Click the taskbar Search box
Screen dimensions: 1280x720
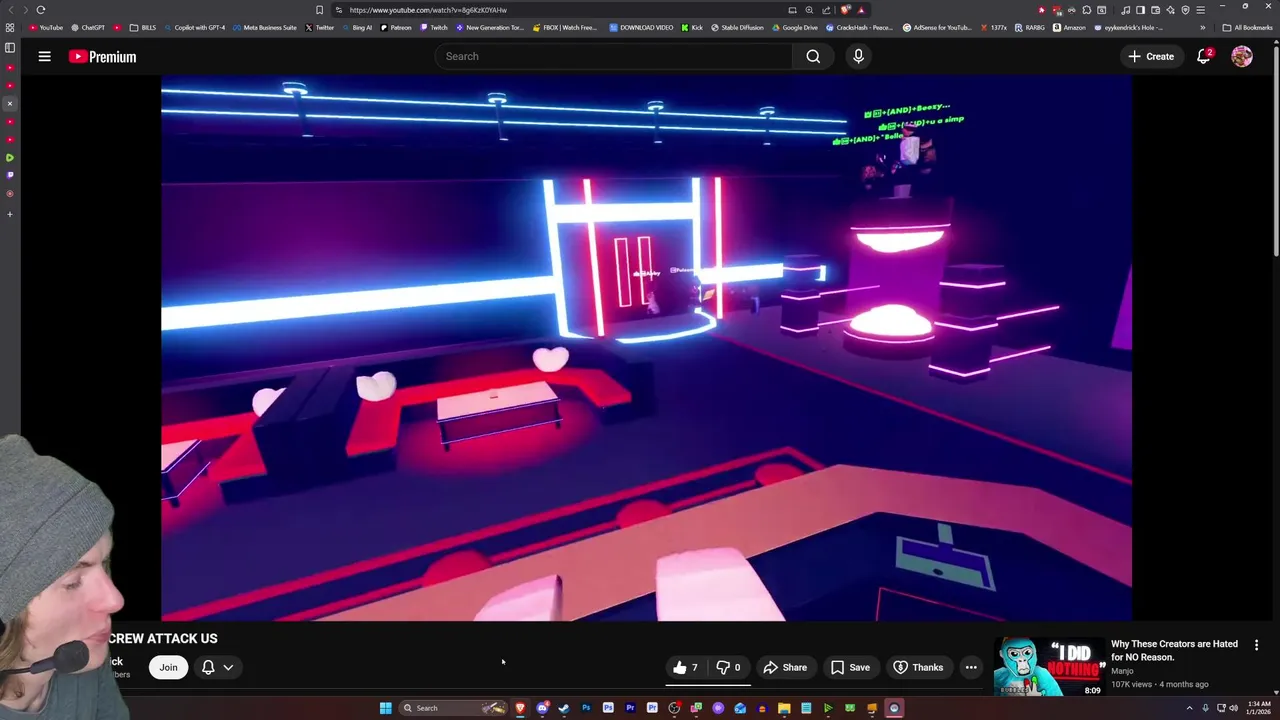tap(453, 708)
